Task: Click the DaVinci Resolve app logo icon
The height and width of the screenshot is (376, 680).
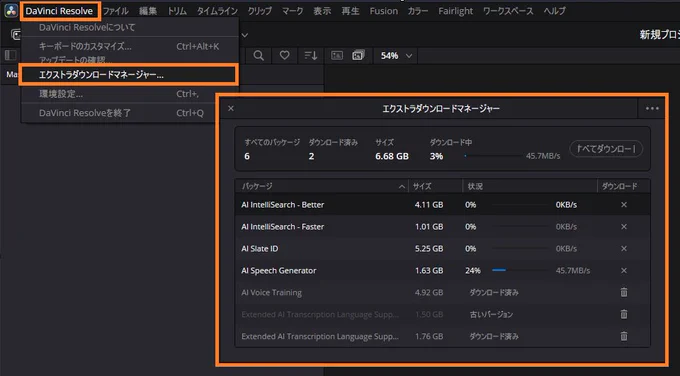Action: coord(11,11)
